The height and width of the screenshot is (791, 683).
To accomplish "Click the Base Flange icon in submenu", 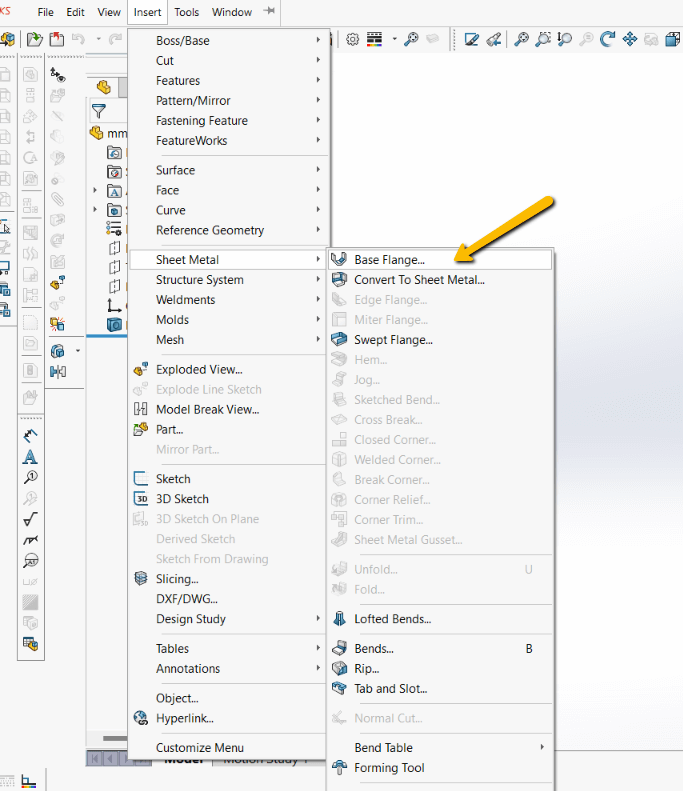I will click(x=339, y=259).
